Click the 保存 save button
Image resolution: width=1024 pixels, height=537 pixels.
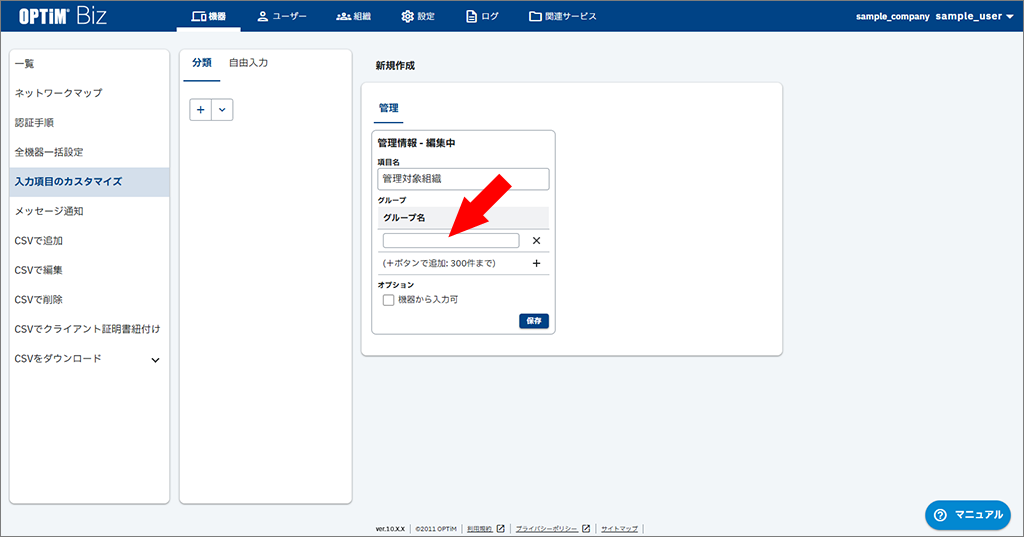click(x=534, y=321)
